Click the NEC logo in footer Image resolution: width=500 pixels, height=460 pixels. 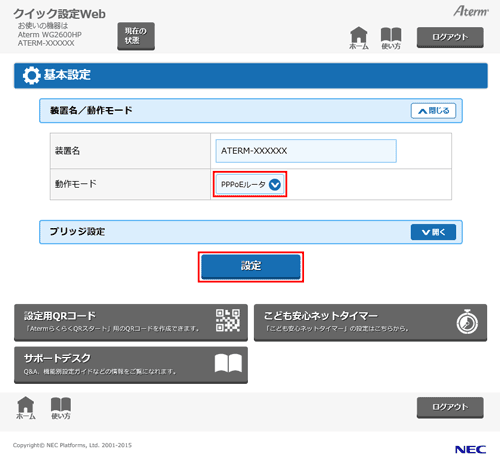(470, 450)
